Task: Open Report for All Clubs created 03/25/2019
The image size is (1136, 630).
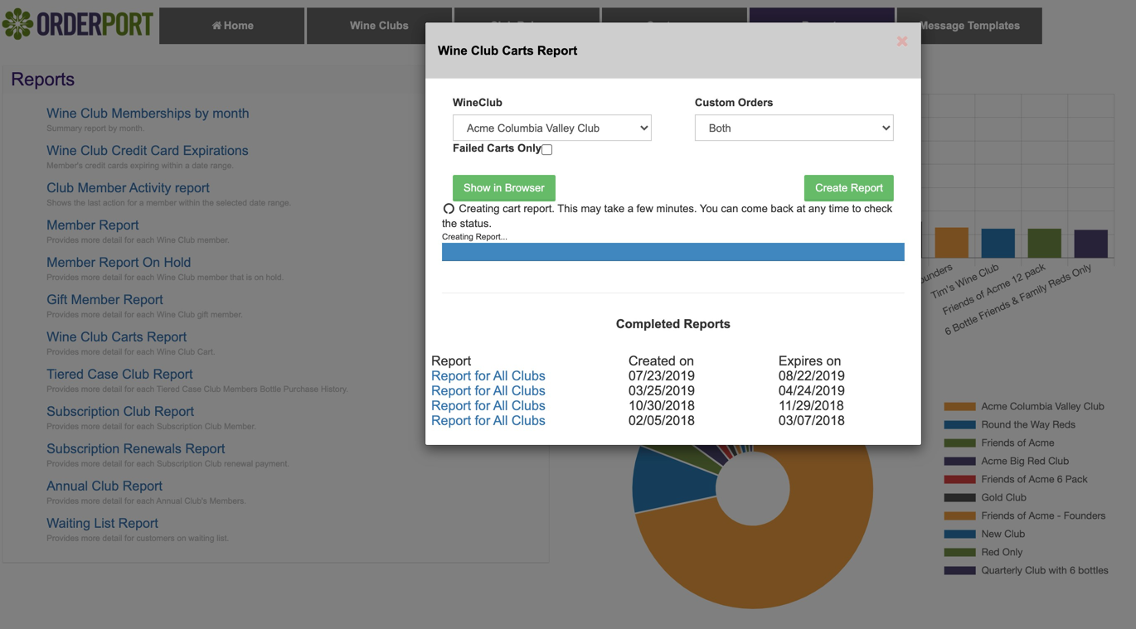Action: click(x=488, y=390)
